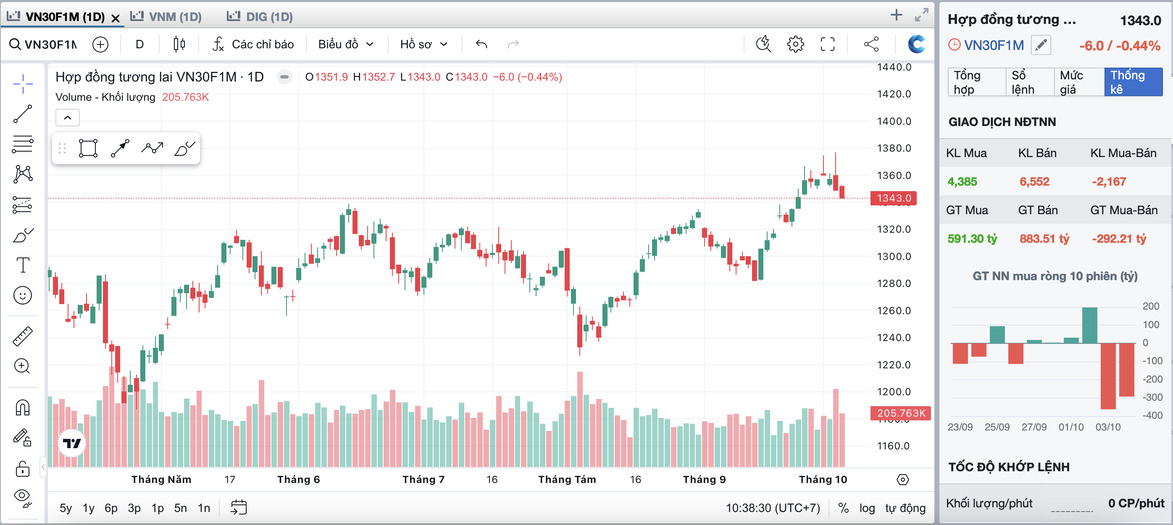Open the Hồ sơ dropdown menu

[424, 44]
